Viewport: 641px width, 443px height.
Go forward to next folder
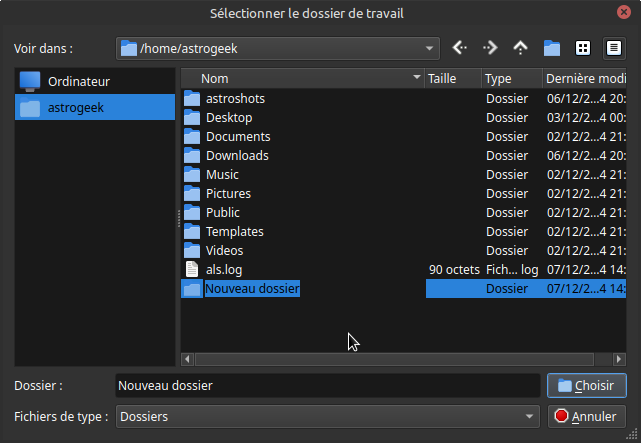click(490, 48)
